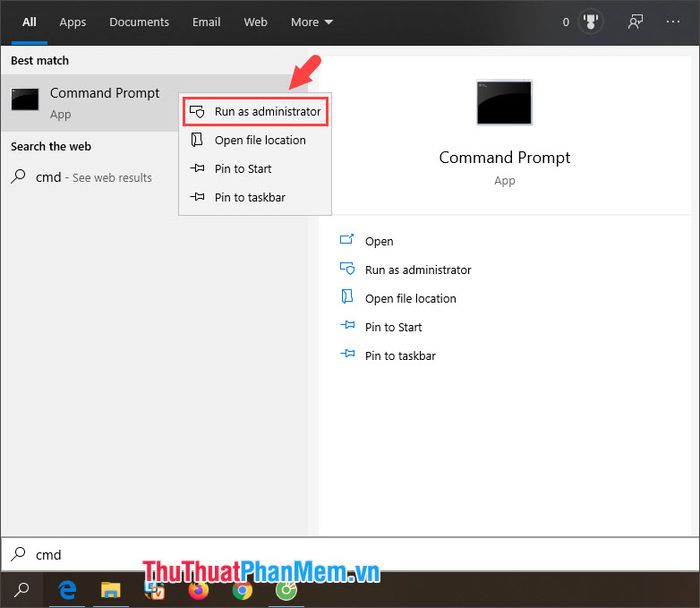Choose Pin to Start from context menu
The image size is (700, 608).
tap(242, 169)
